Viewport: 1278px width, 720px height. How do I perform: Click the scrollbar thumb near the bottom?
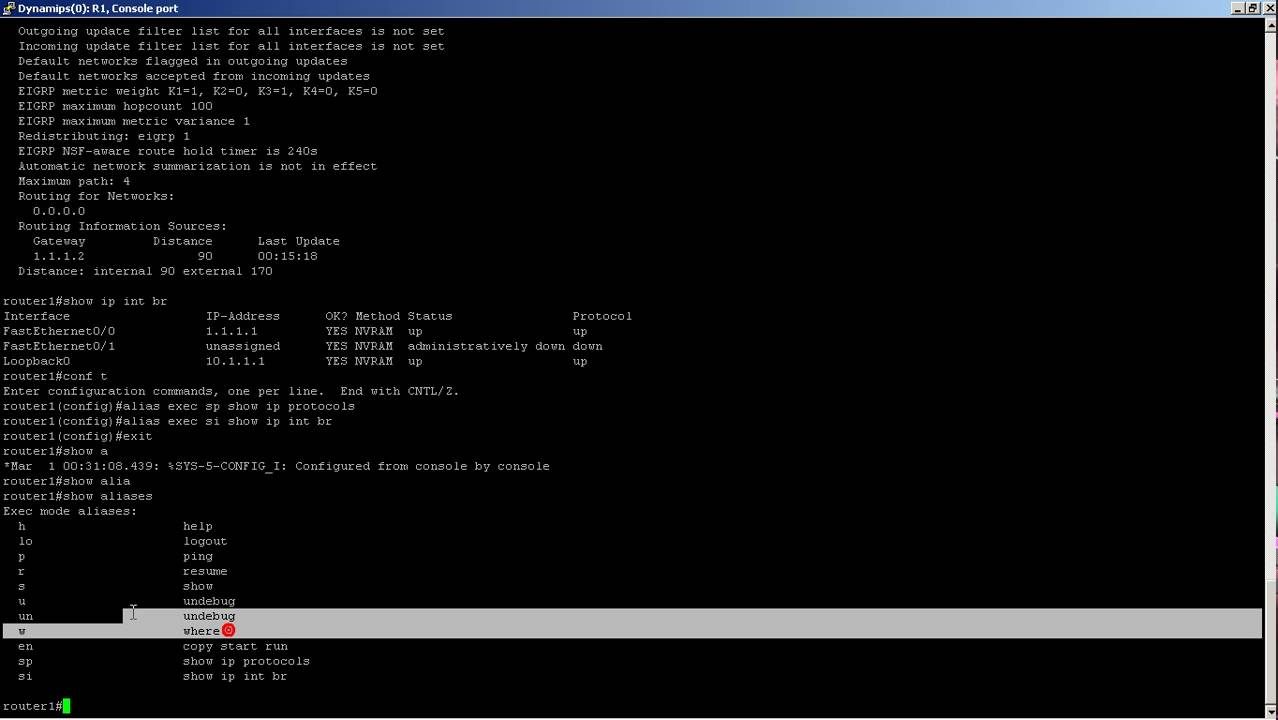(x=1270, y=641)
